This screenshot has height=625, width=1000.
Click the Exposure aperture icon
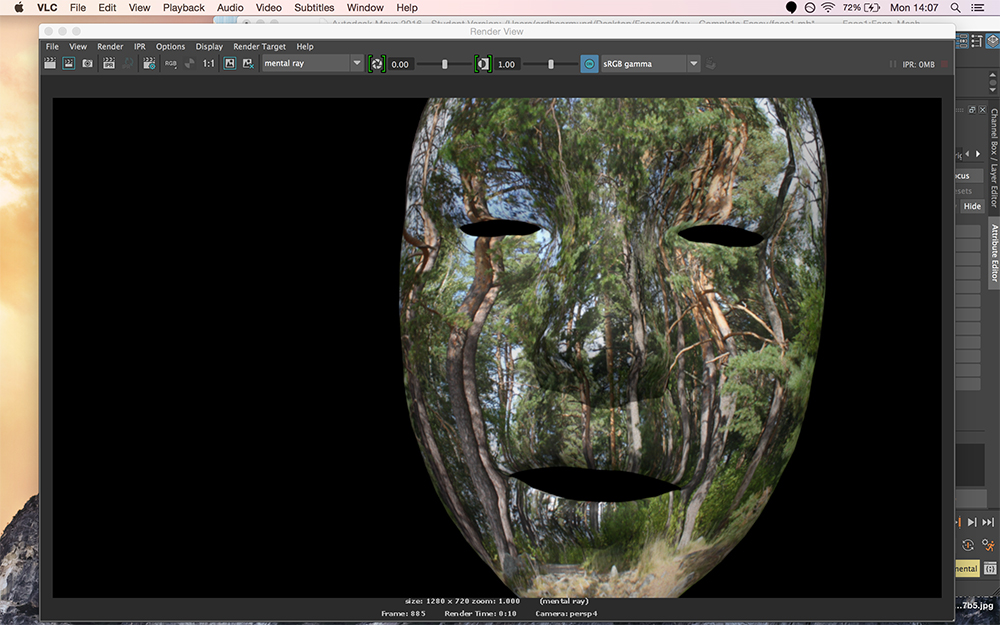376,64
